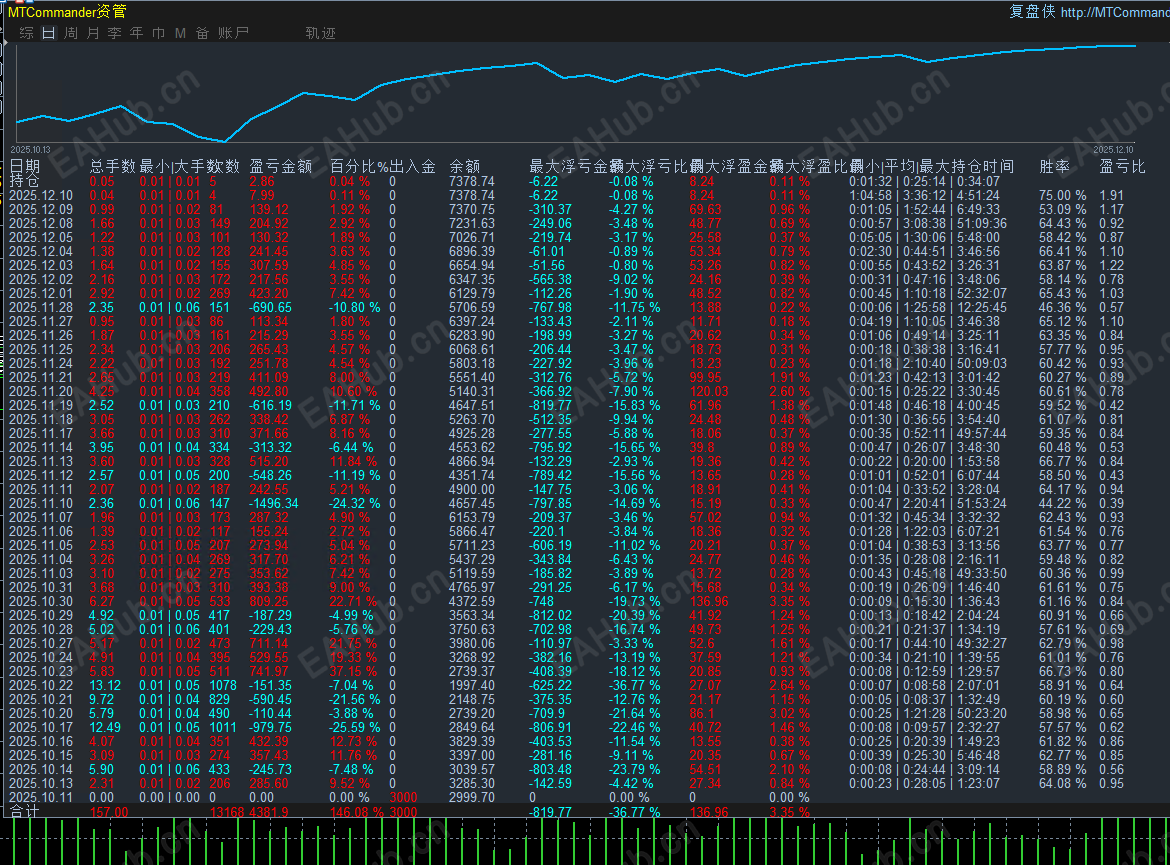Image resolution: width=1170 pixels, height=865 pixels.
Task: Select the 2025.12.10 data row
Action: 40,195
